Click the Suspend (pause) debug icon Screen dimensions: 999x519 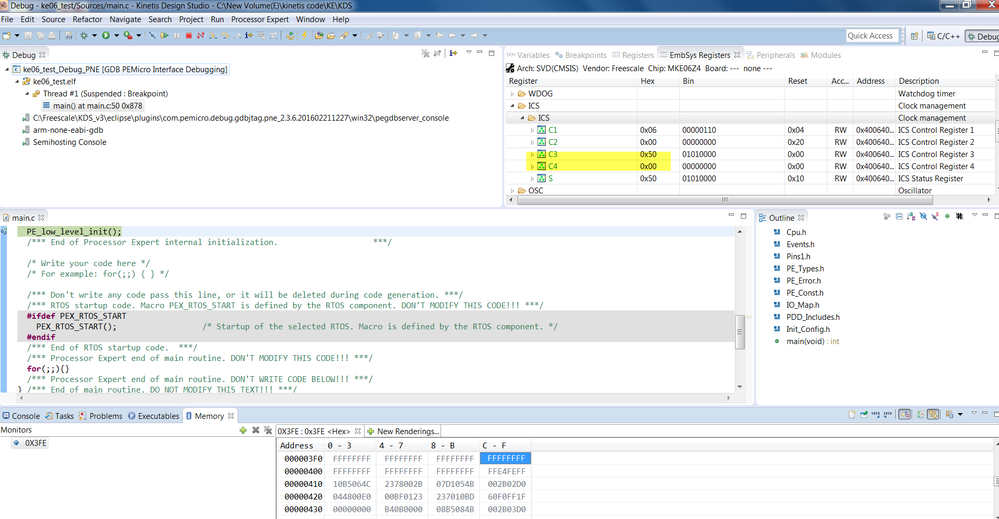coord(177,36)
